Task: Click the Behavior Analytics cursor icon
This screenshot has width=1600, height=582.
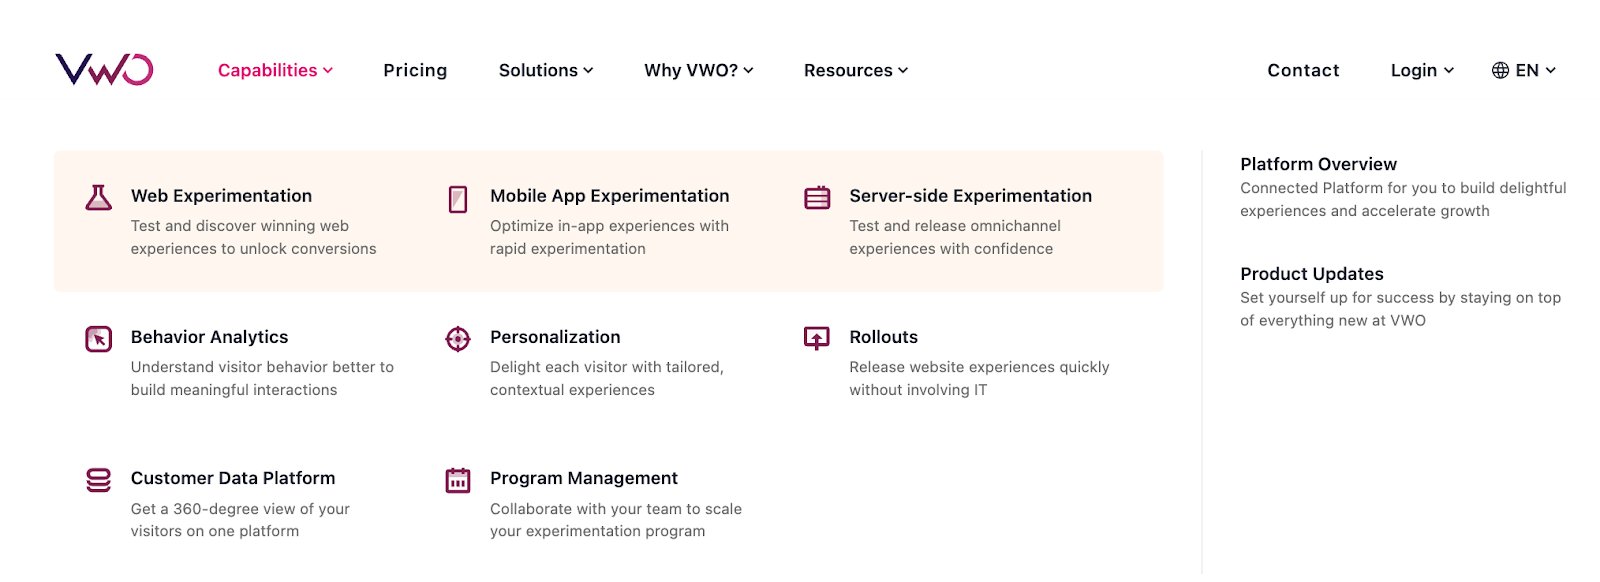Action: click(x=98, y=339)
